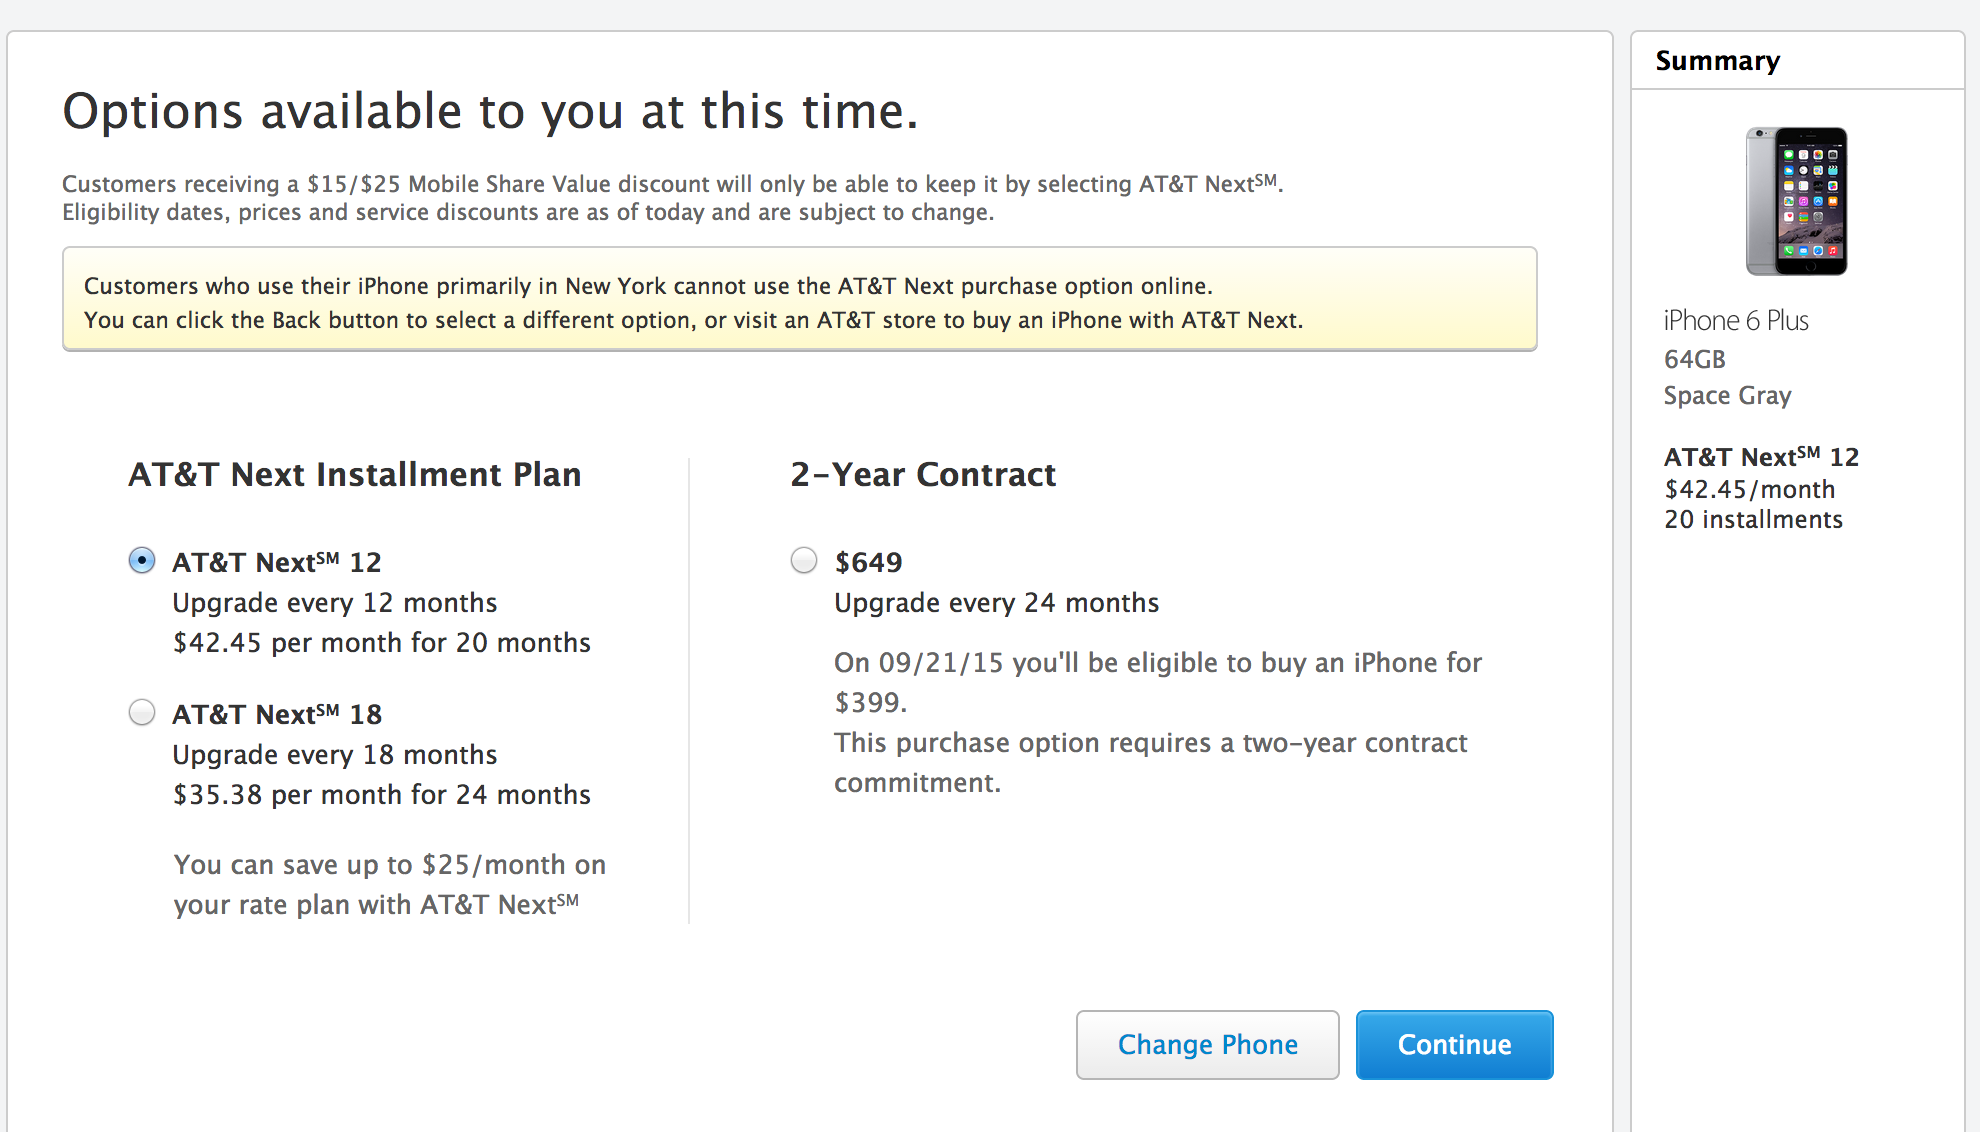
Task: Click the Continue button
Action: coord(1454,1044)
